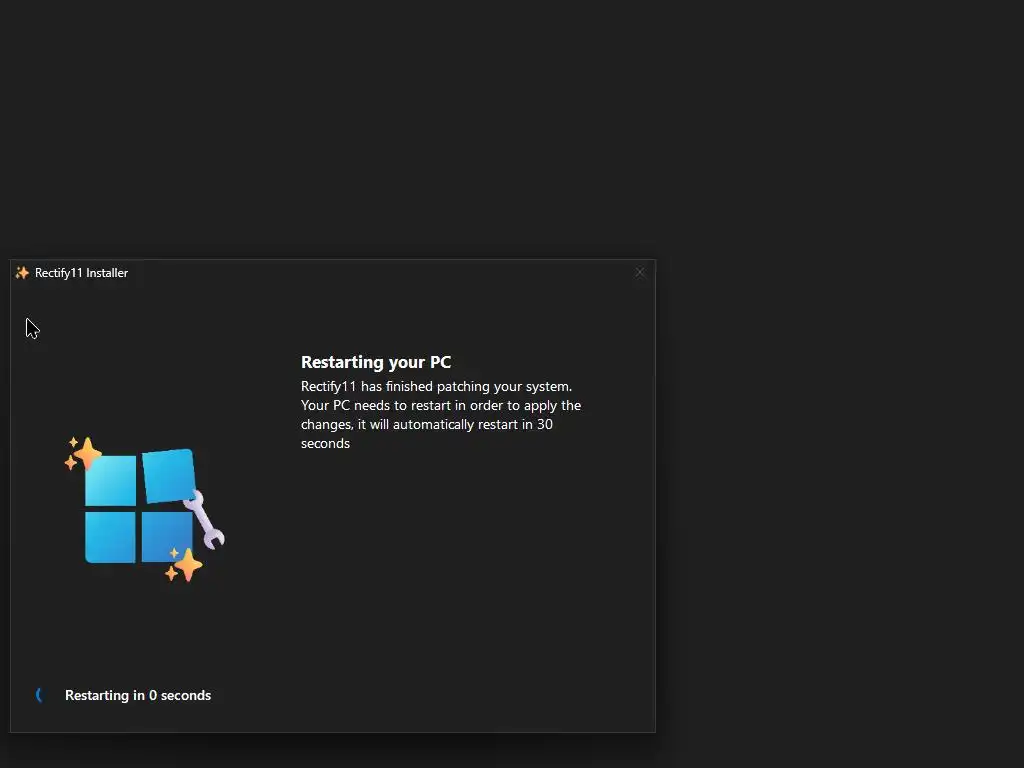The width and height of the screenshot is (1024, 768).
Task: Click the 'Rectify11 has finished patching' paragraph
Action: [441, 415]
